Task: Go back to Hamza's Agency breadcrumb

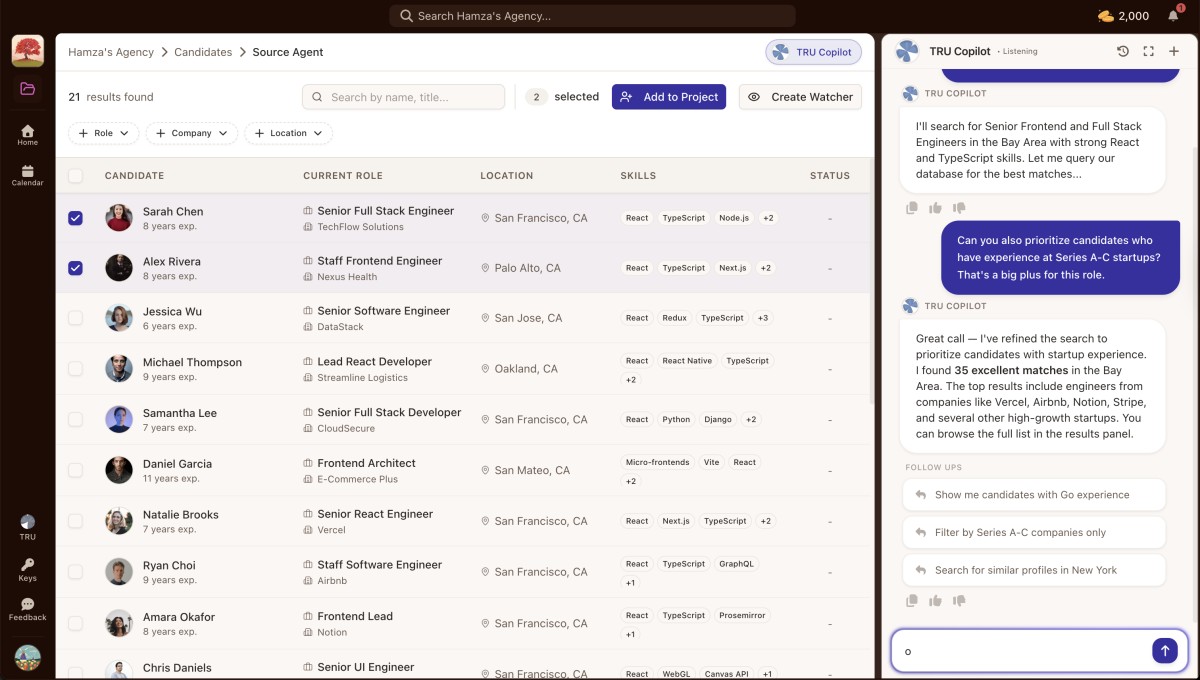Action: pyautogui.click(x=109, y=51)
